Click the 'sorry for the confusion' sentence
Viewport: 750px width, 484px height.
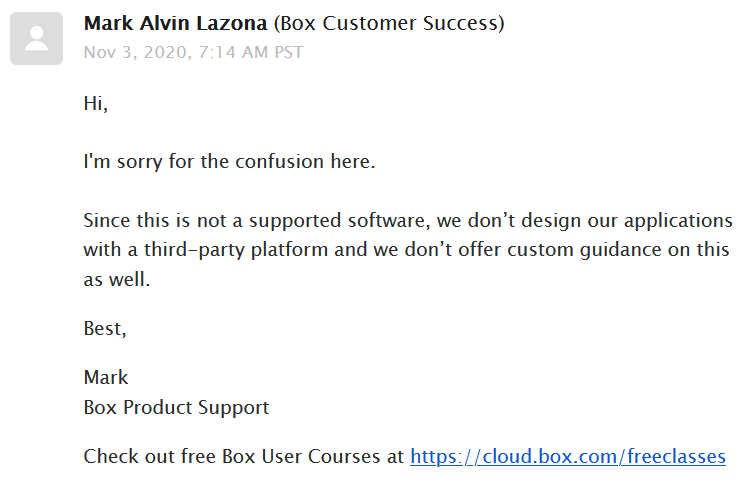[x=229, y=162]
